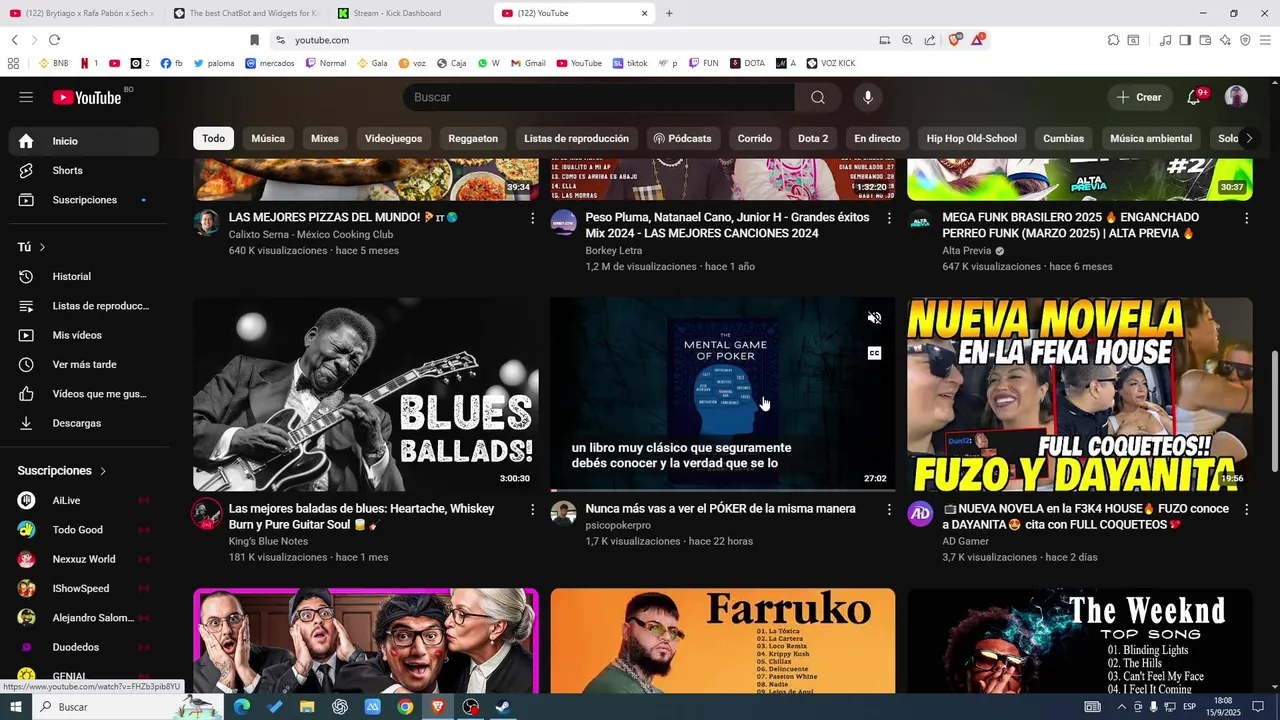Image resolution: width=1280 pixels, height=720 pixels.
Task: Open Mis vídeos in sidebar
Action: click(84, 335)
